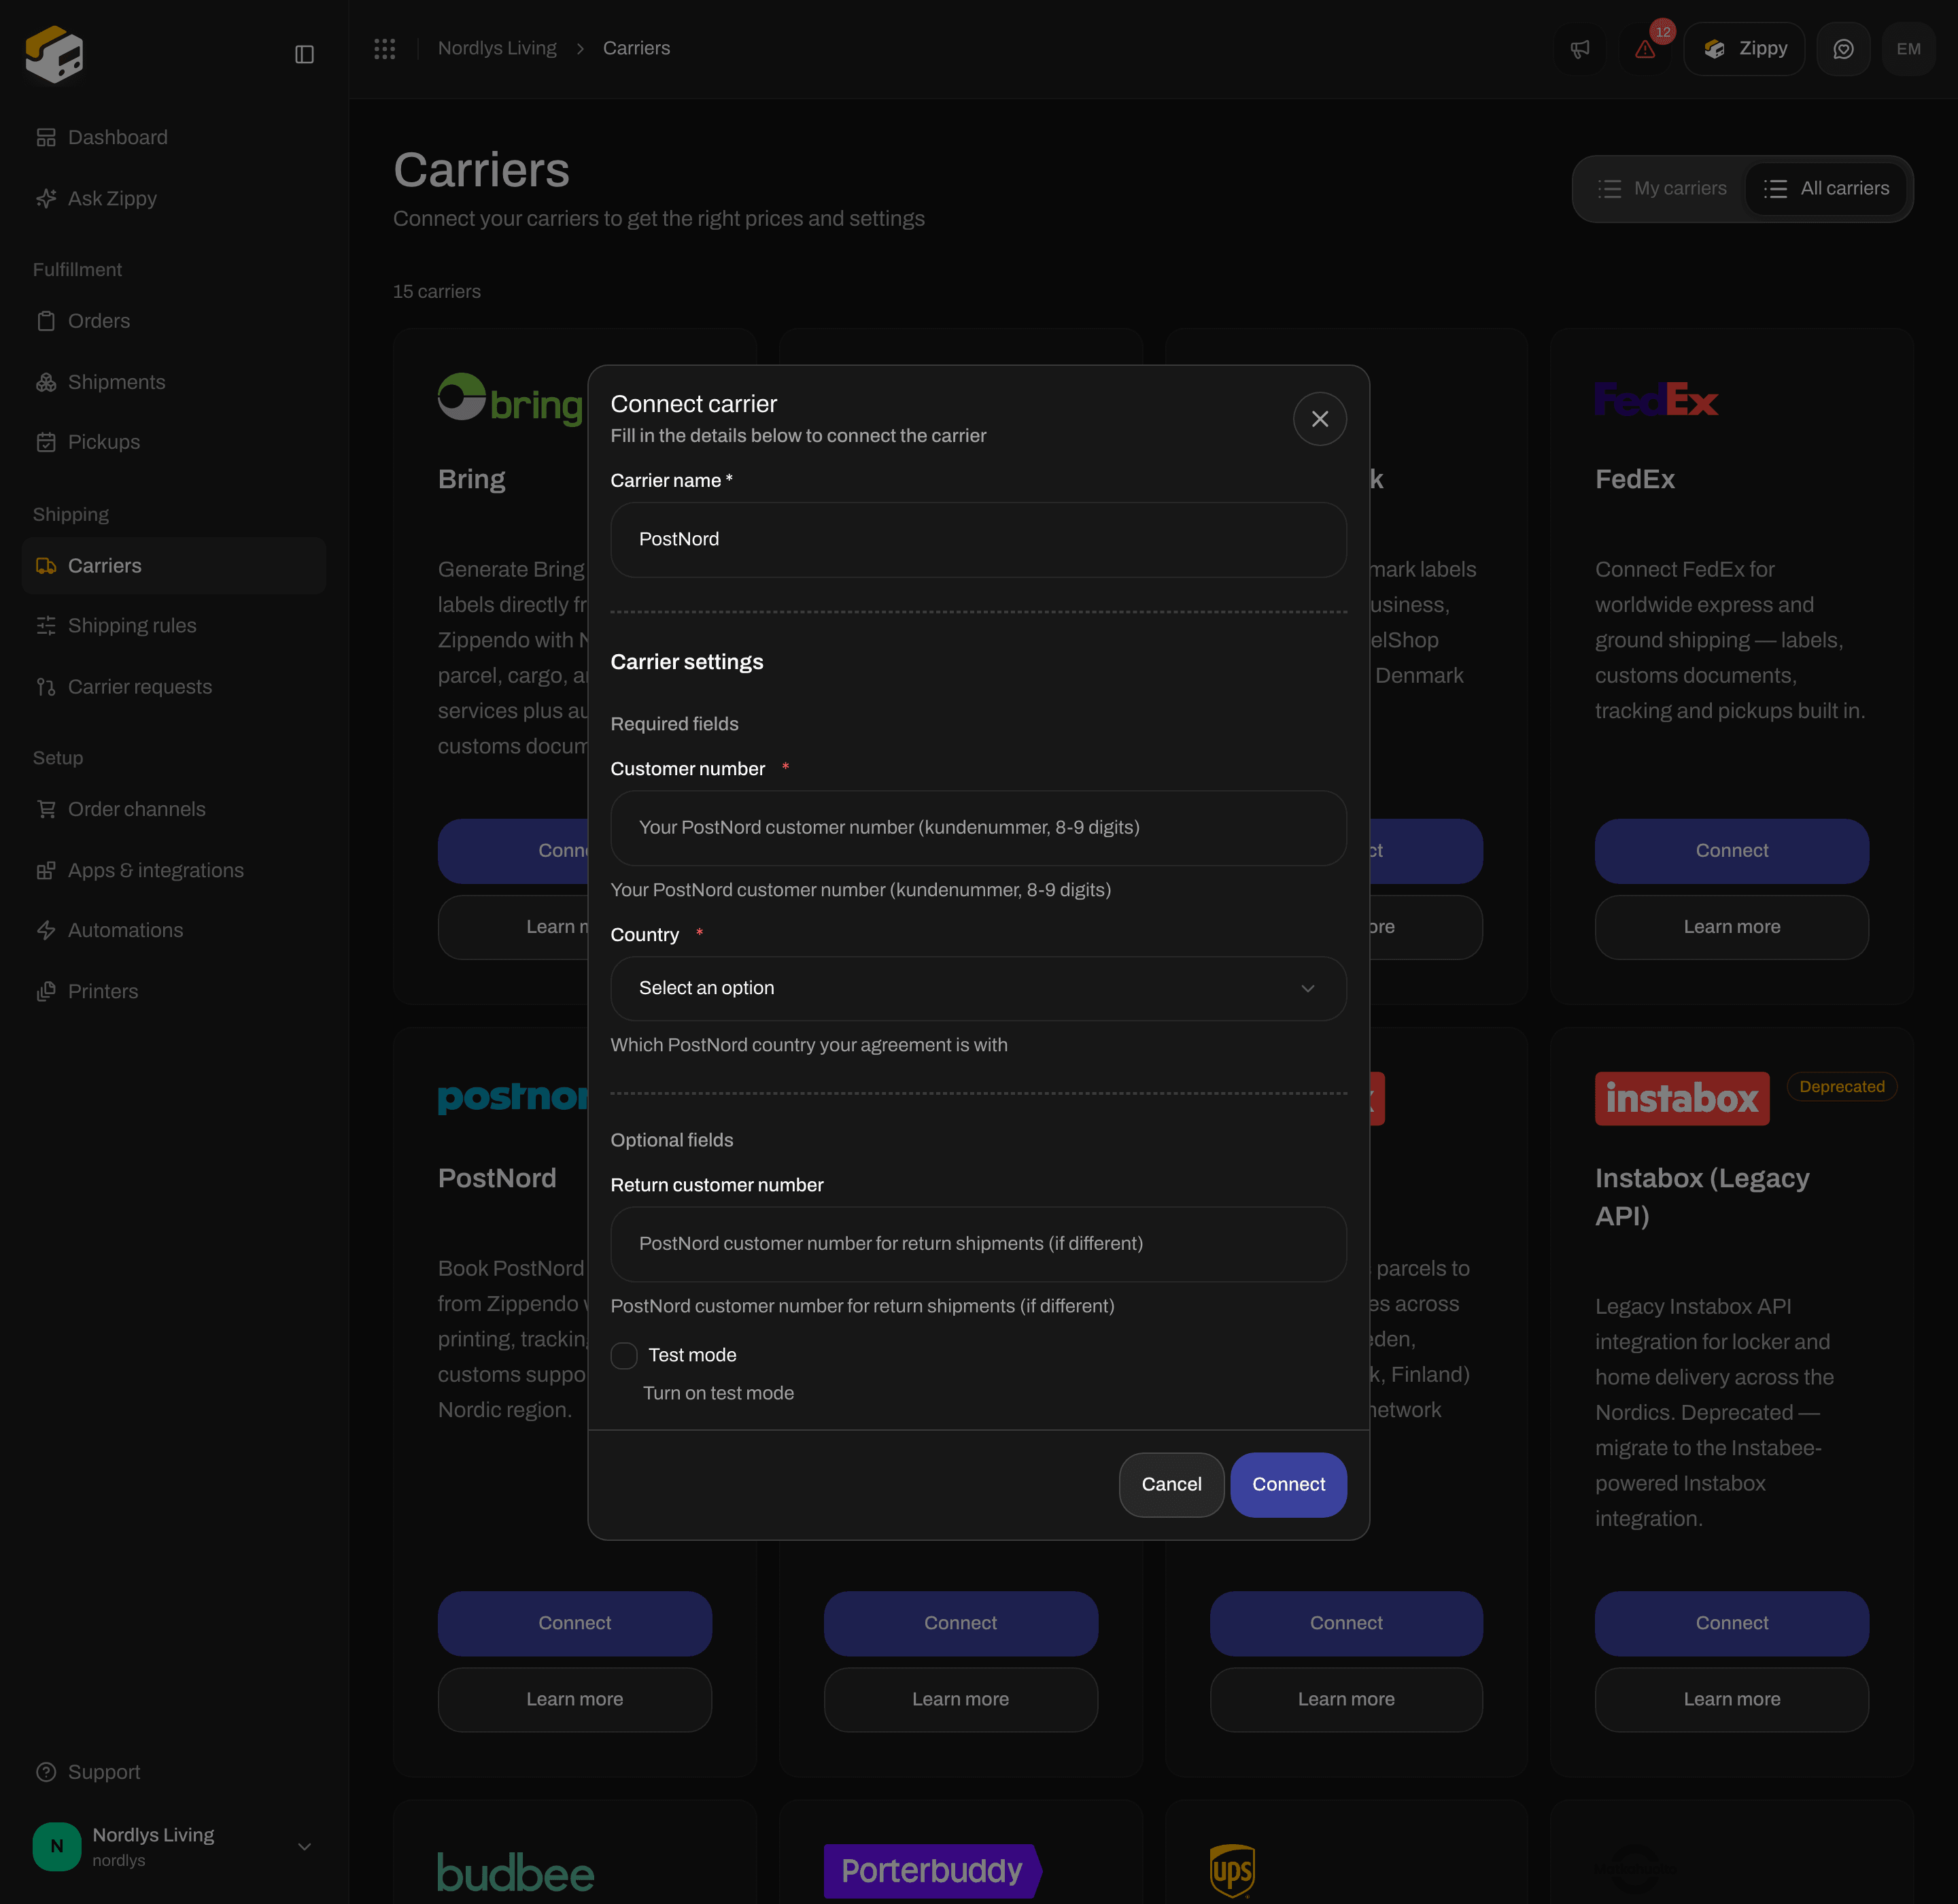Viewport: 1958px width, 1904px height.
Task: Click Connect on the PostNord card
Action: (574, 1623)
